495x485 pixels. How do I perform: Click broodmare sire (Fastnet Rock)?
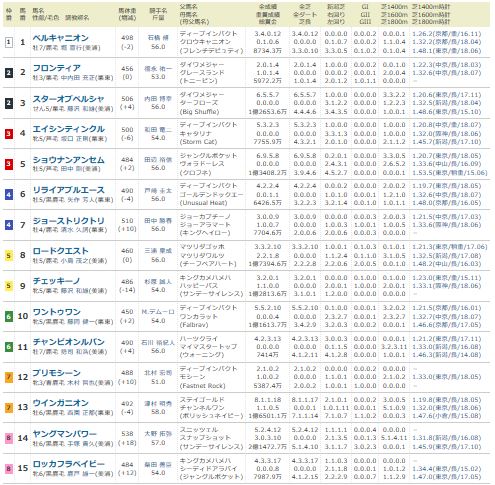click(202, 386)
